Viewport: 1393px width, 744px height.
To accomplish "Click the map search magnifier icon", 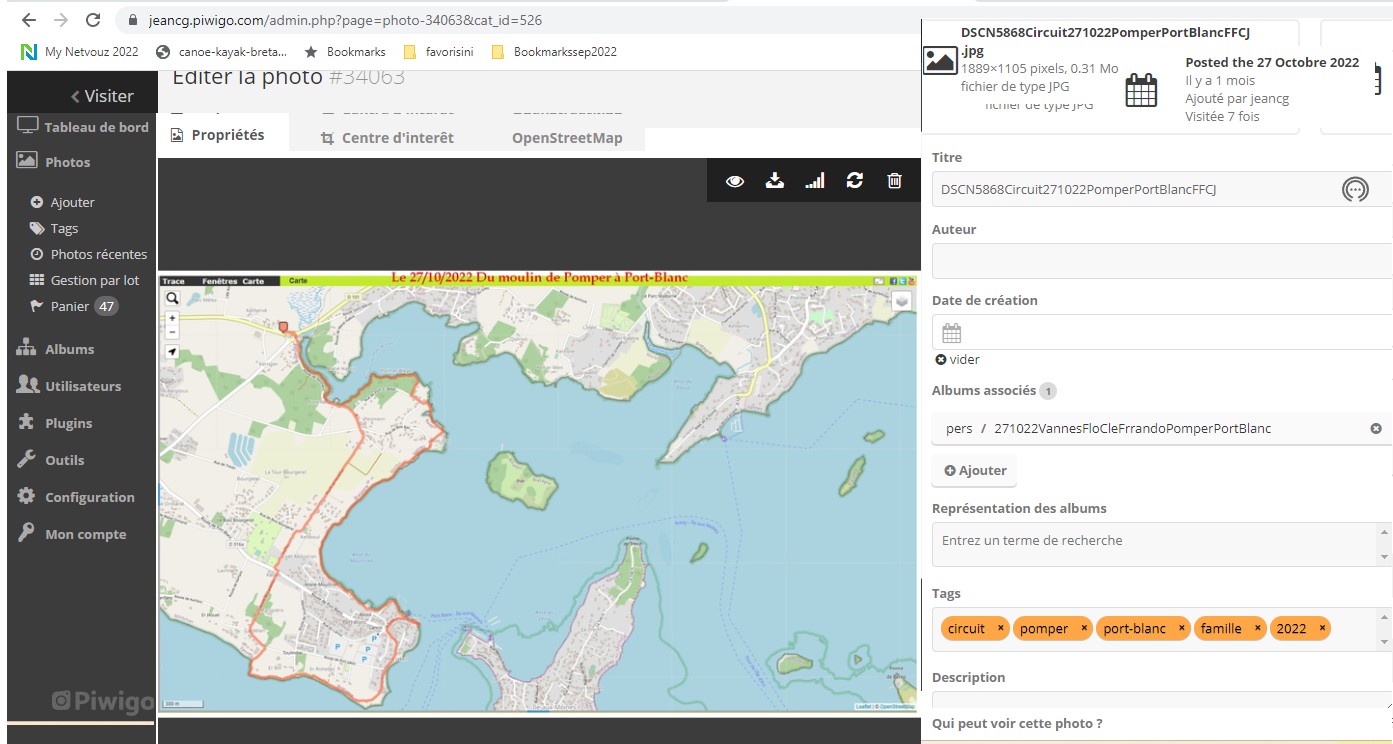I will 172,298.
